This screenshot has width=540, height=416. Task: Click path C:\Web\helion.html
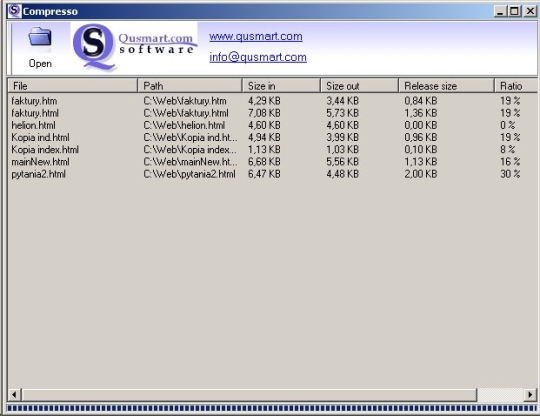click(184, 125)
